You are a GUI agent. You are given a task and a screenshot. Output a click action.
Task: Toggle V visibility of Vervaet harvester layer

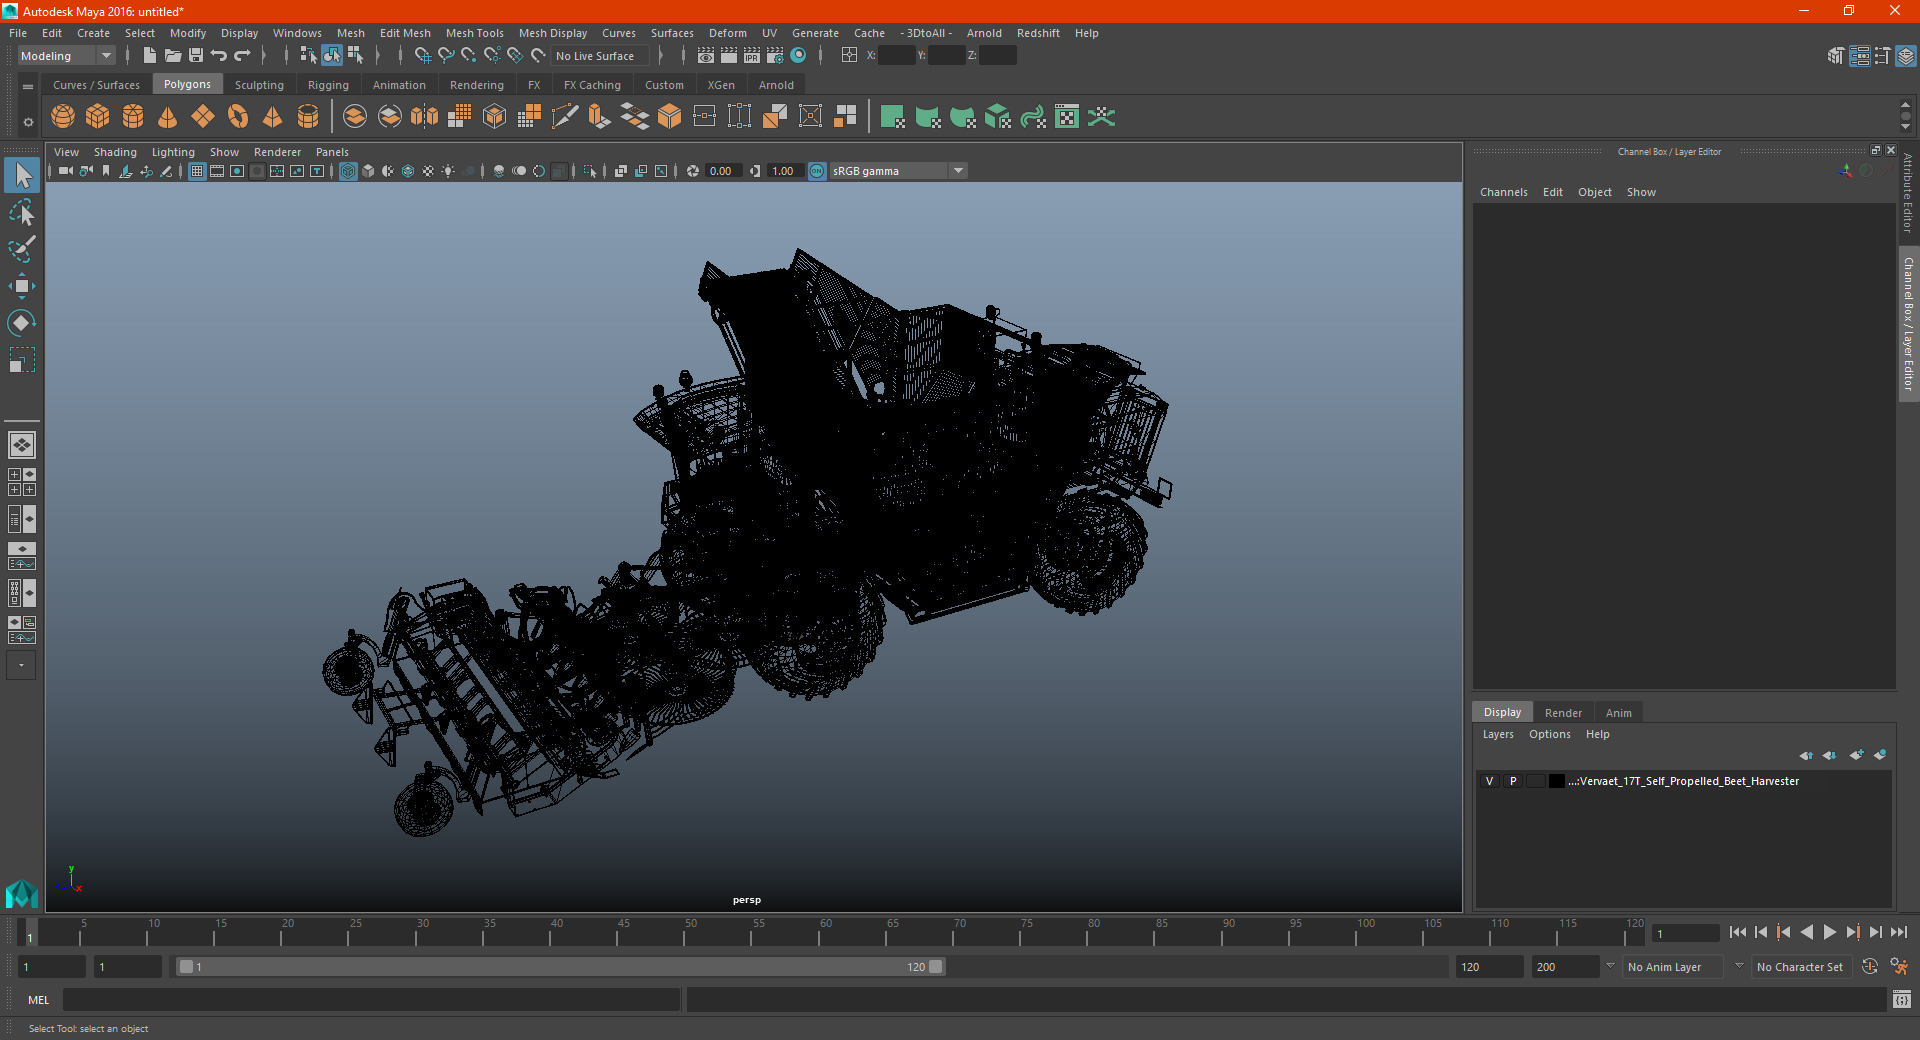[1489, 781]
